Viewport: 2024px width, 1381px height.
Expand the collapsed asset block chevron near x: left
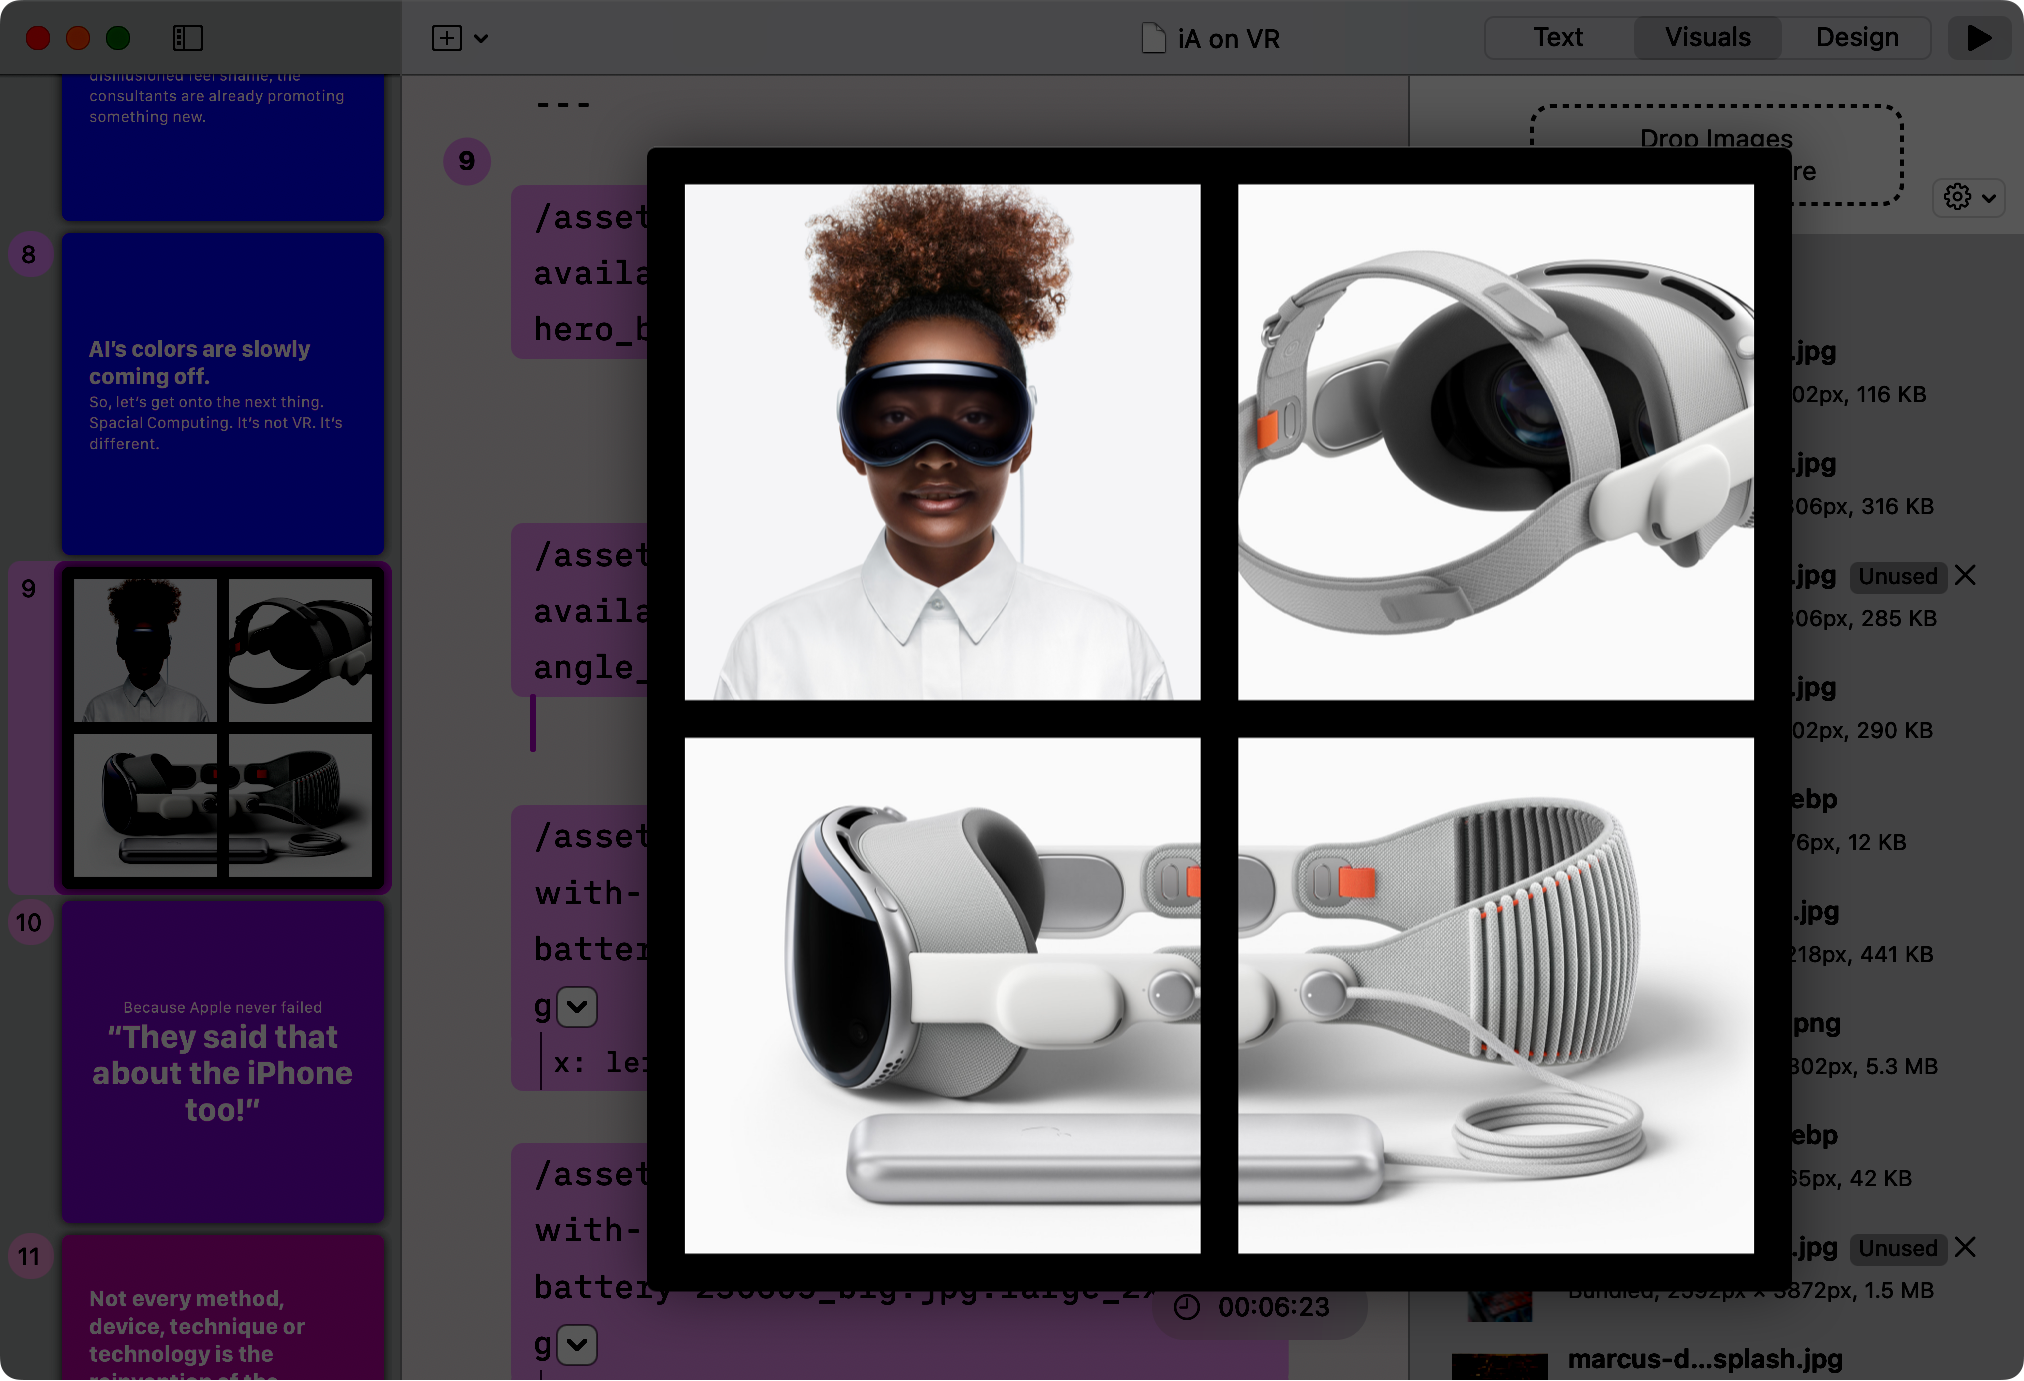(575, 1007)
